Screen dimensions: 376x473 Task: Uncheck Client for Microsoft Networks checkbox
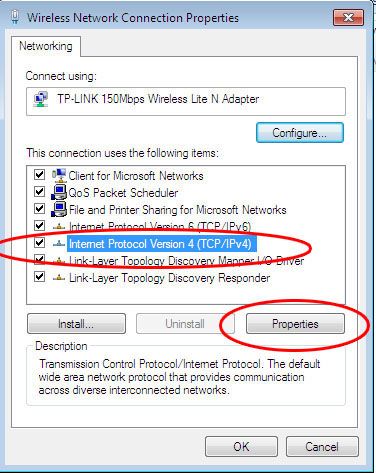(x=39, y=174)
